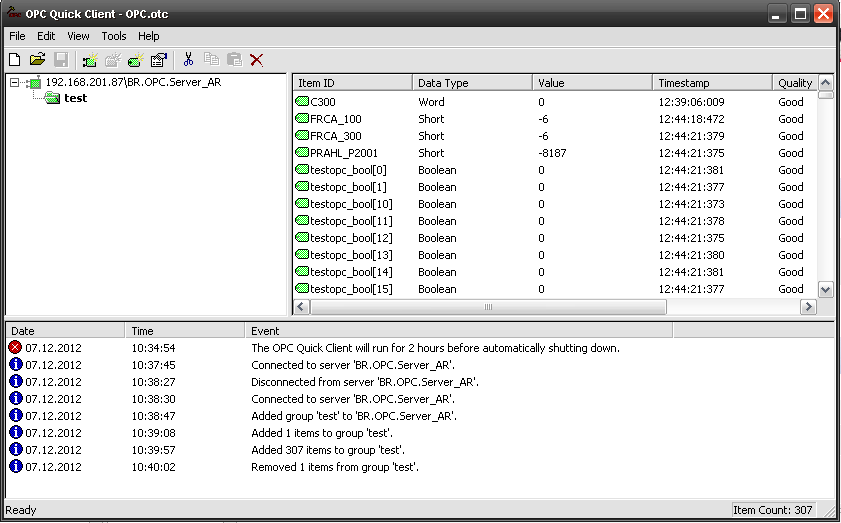Collapse the BR.OPC.Server_AR tree node
Image resolution: width=841 pixels, height=523 pixels.
pyautogui.click(x=14, y=83)
